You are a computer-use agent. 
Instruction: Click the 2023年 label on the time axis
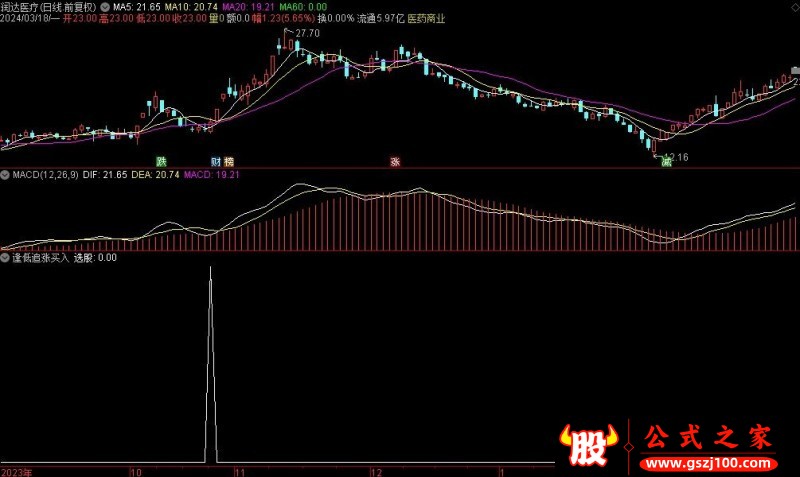[x=17, y=470]
